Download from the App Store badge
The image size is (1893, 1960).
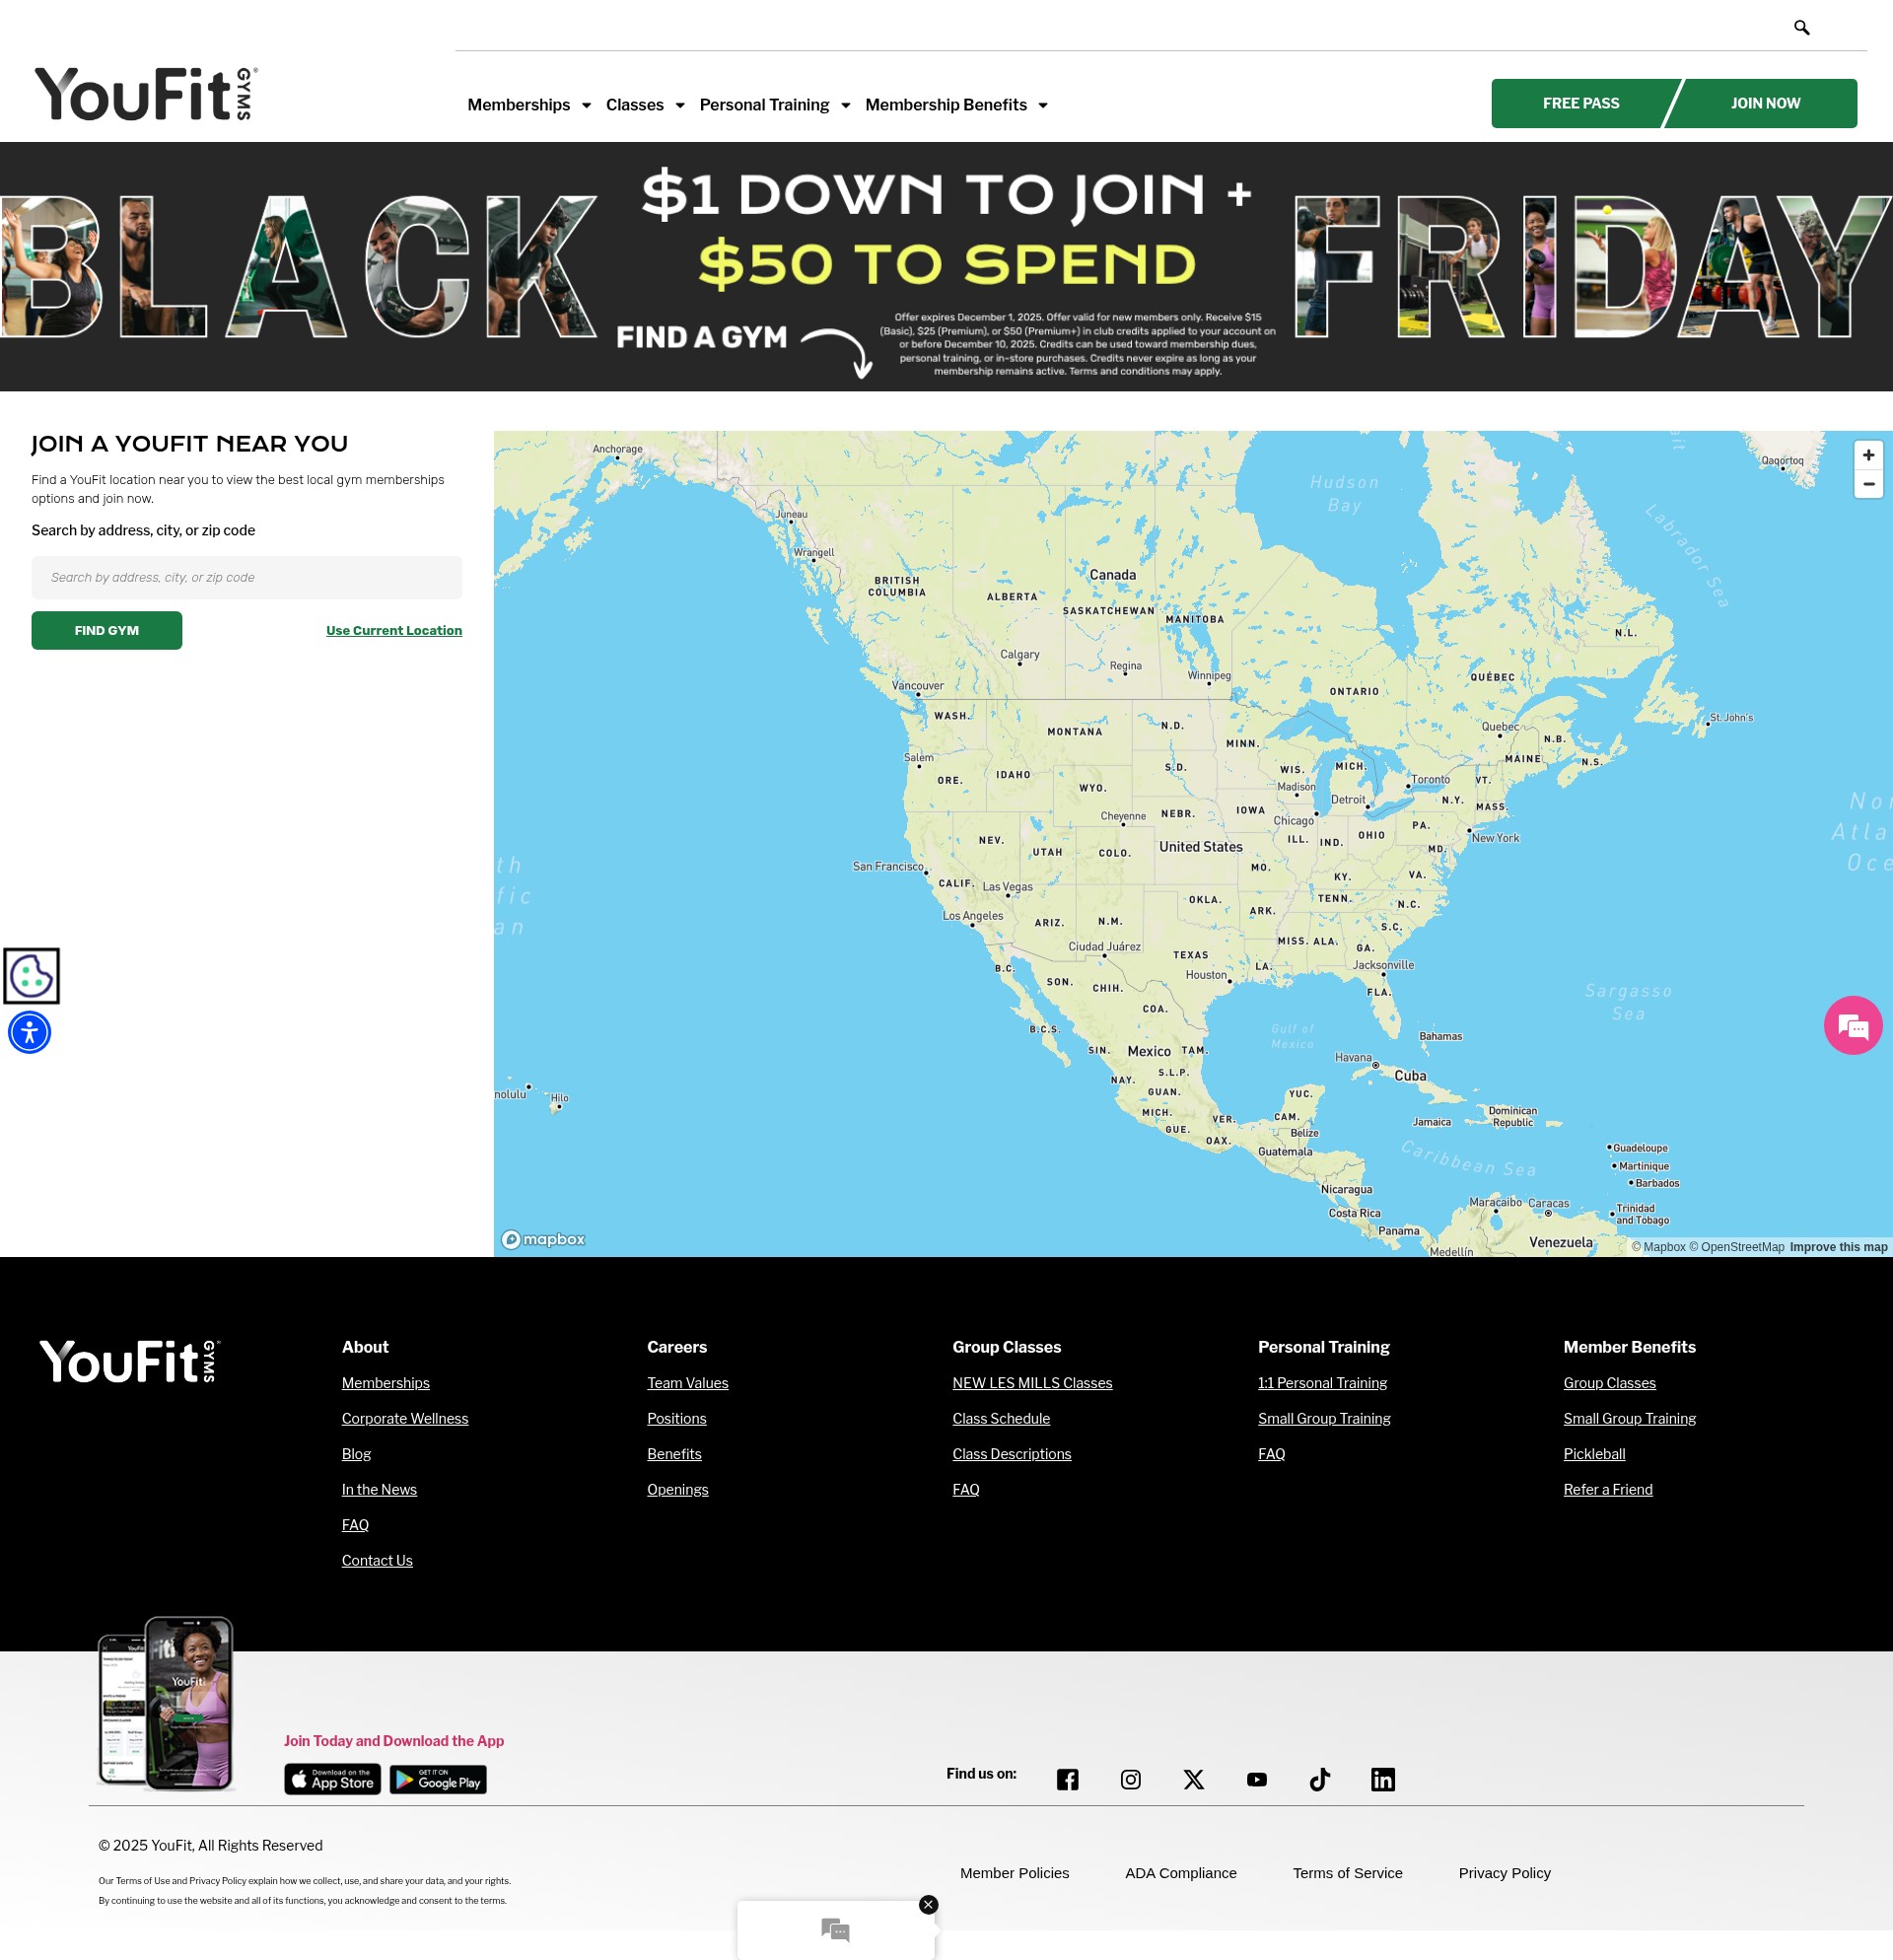click(332, 1779)
